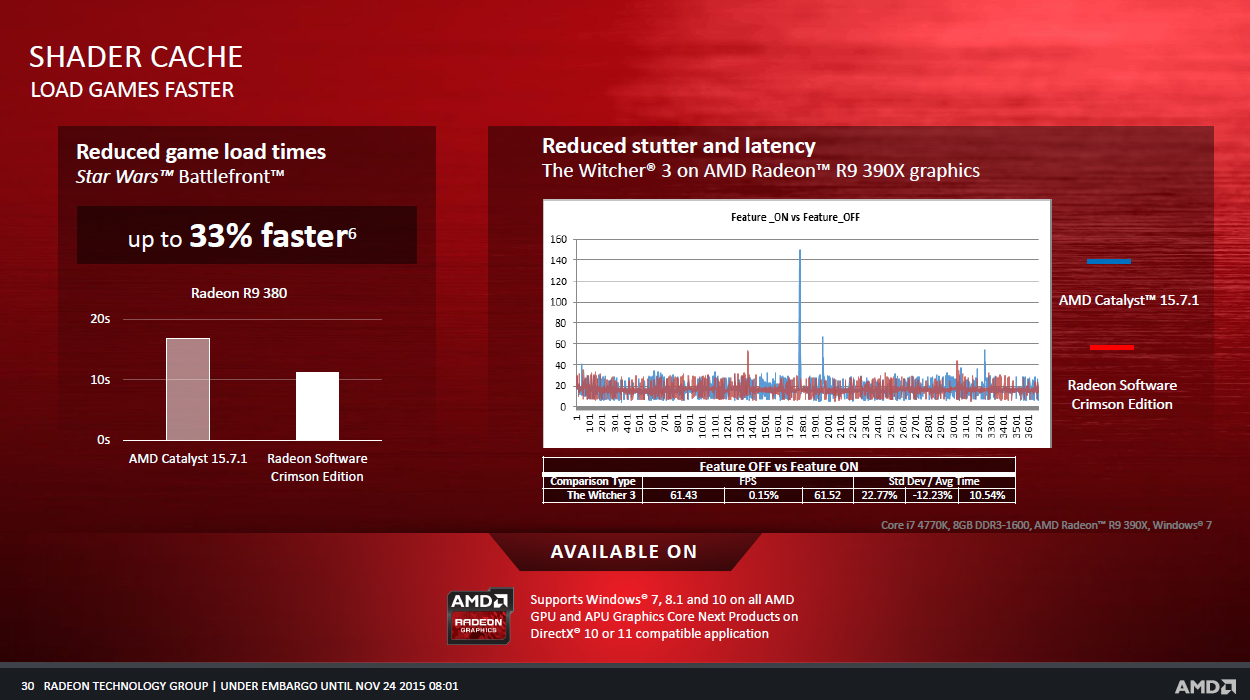Click the 'Reduced stutter and latency' heading
The image size is (1250, 700).
coord(678,146)
